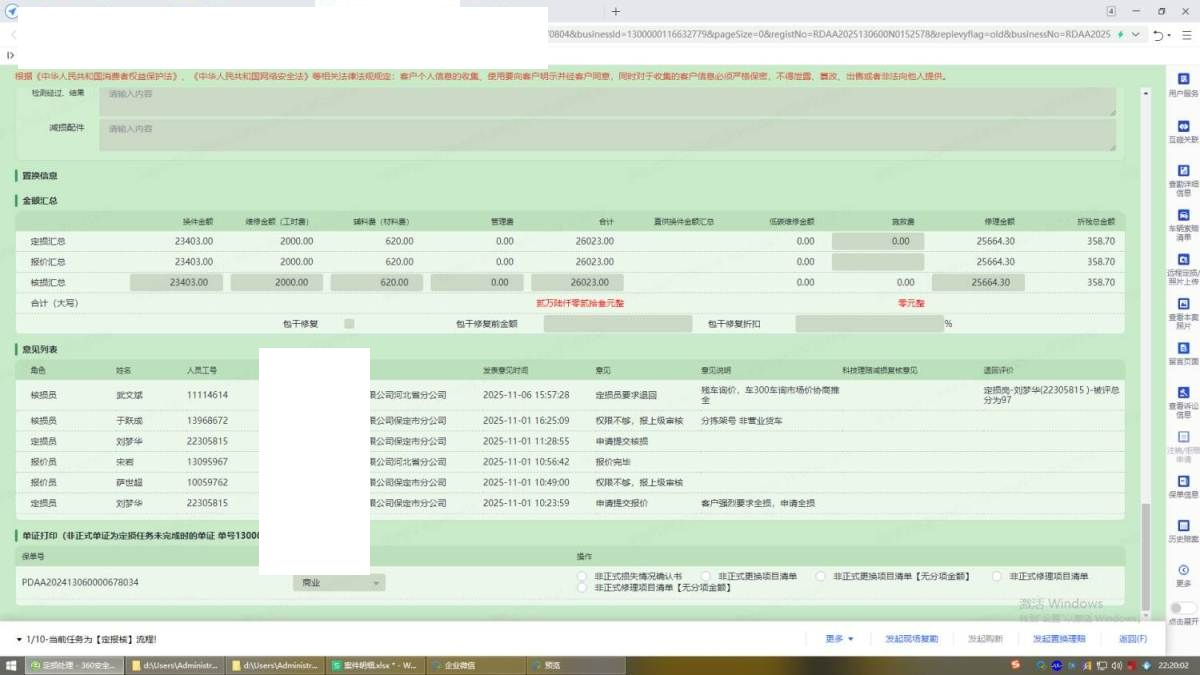
Task: Click the 发起同级复勘 link
Action: pyautogui.click(x=911, y=639)
